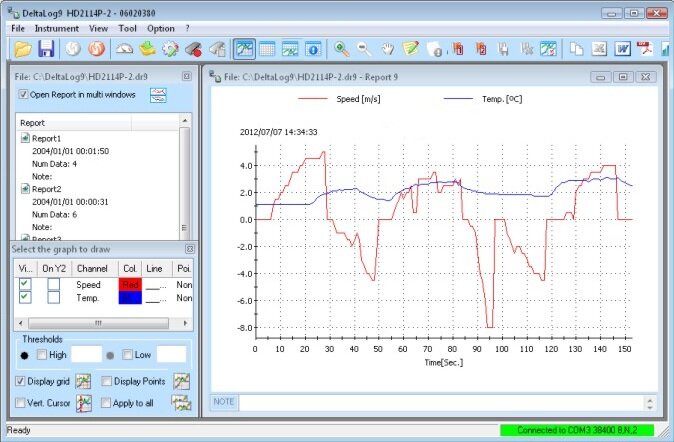Click the red marker 1 icon
Screen dimensions: 674x442
[x=458, y=49]
